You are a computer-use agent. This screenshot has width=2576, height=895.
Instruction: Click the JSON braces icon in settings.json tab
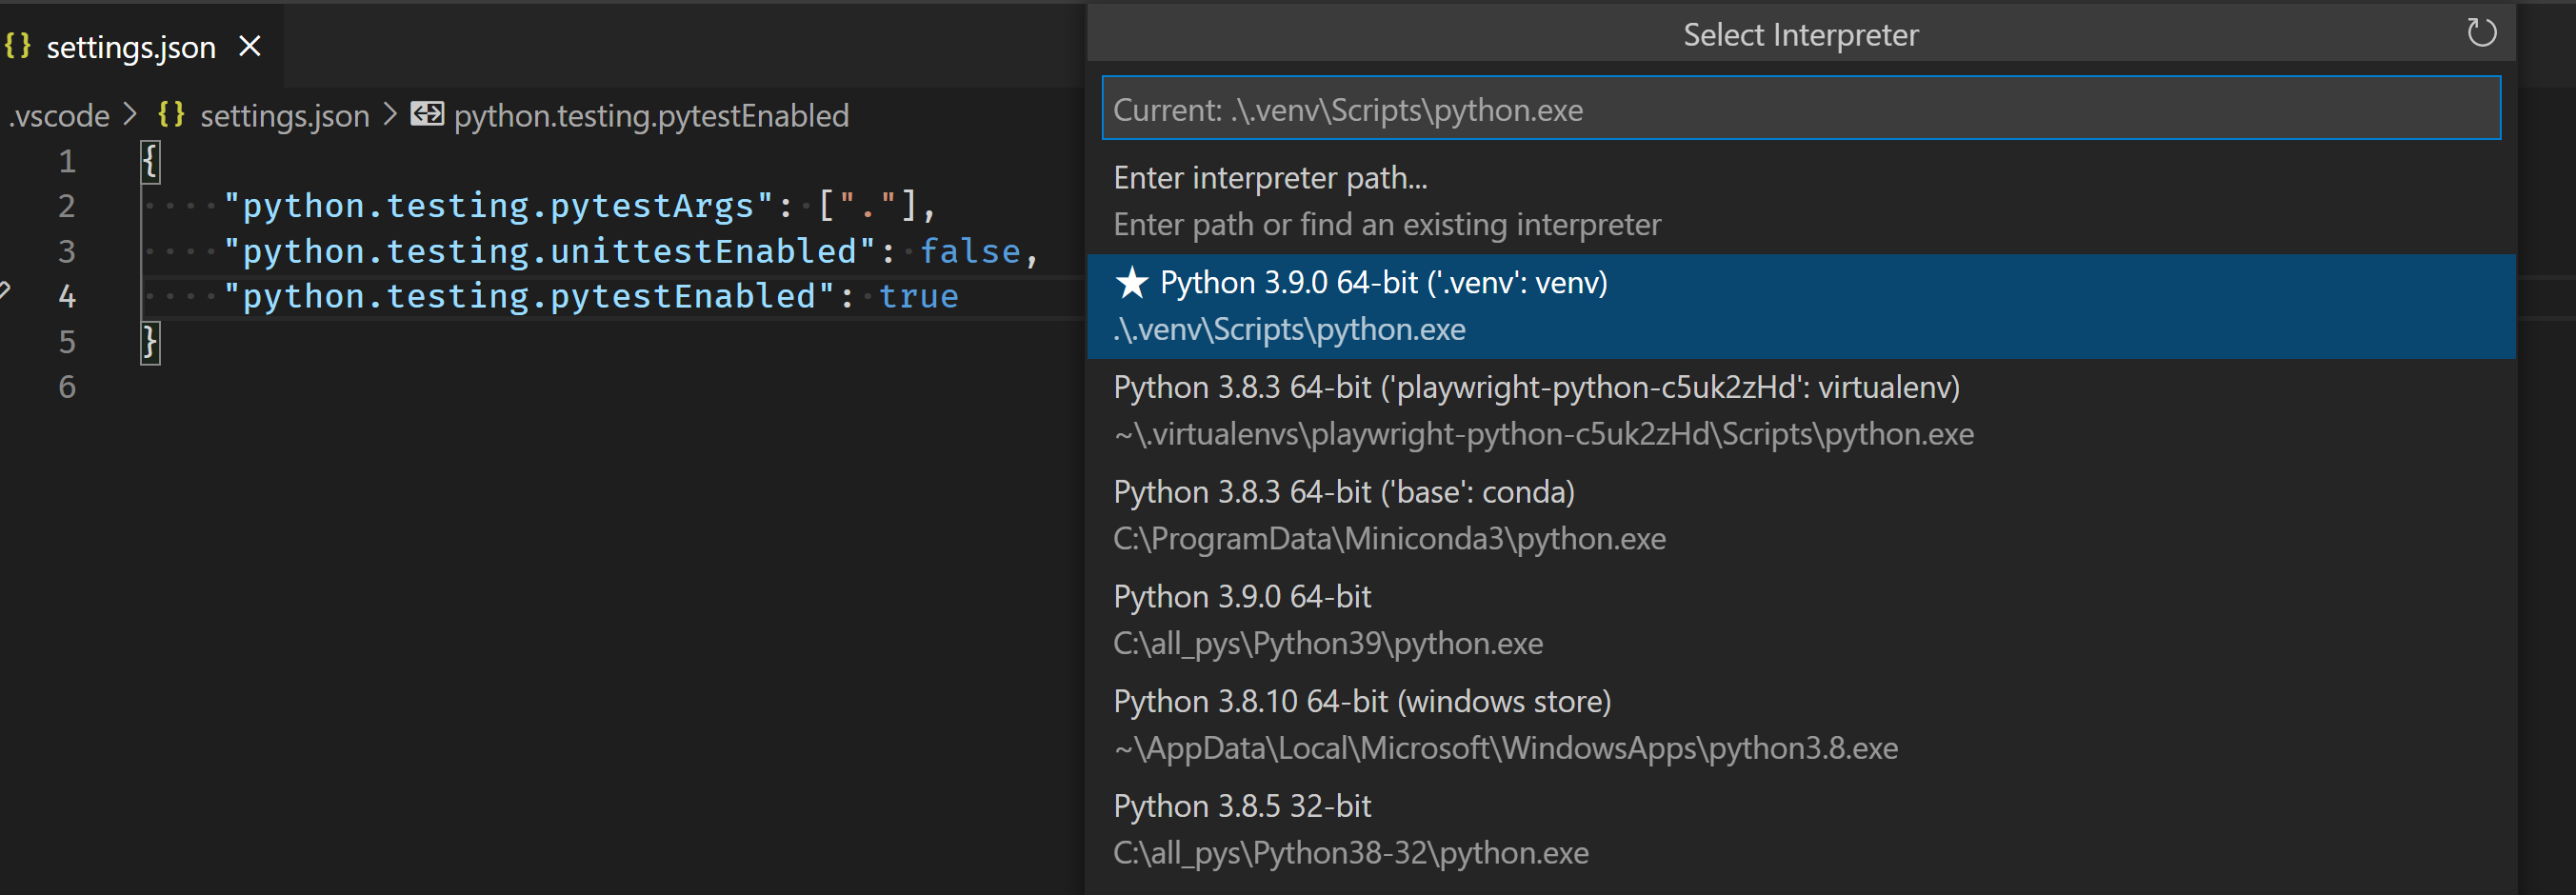click(18, 46)
